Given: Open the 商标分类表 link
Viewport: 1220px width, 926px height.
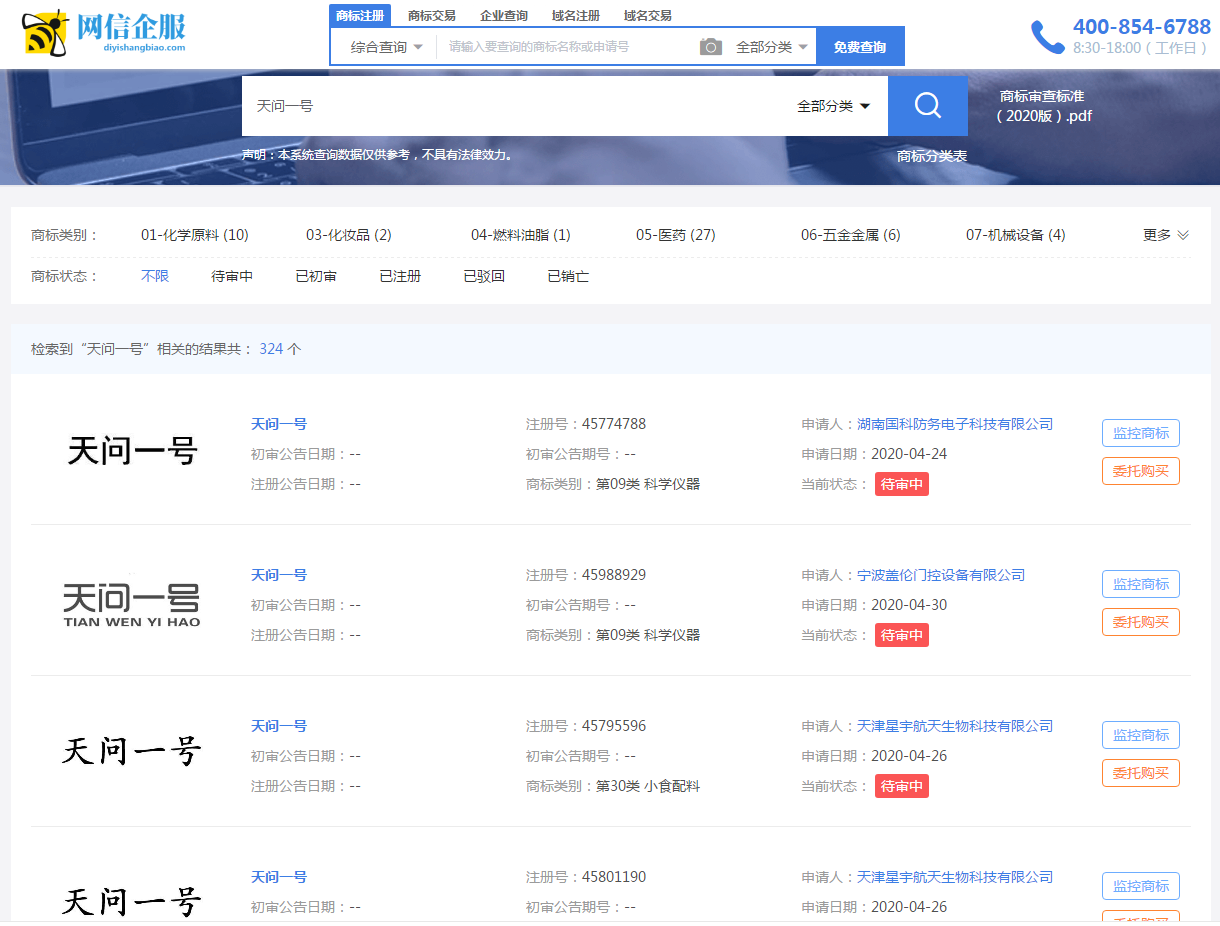Looking at the screenshot, I should click(x=932, y=156).
